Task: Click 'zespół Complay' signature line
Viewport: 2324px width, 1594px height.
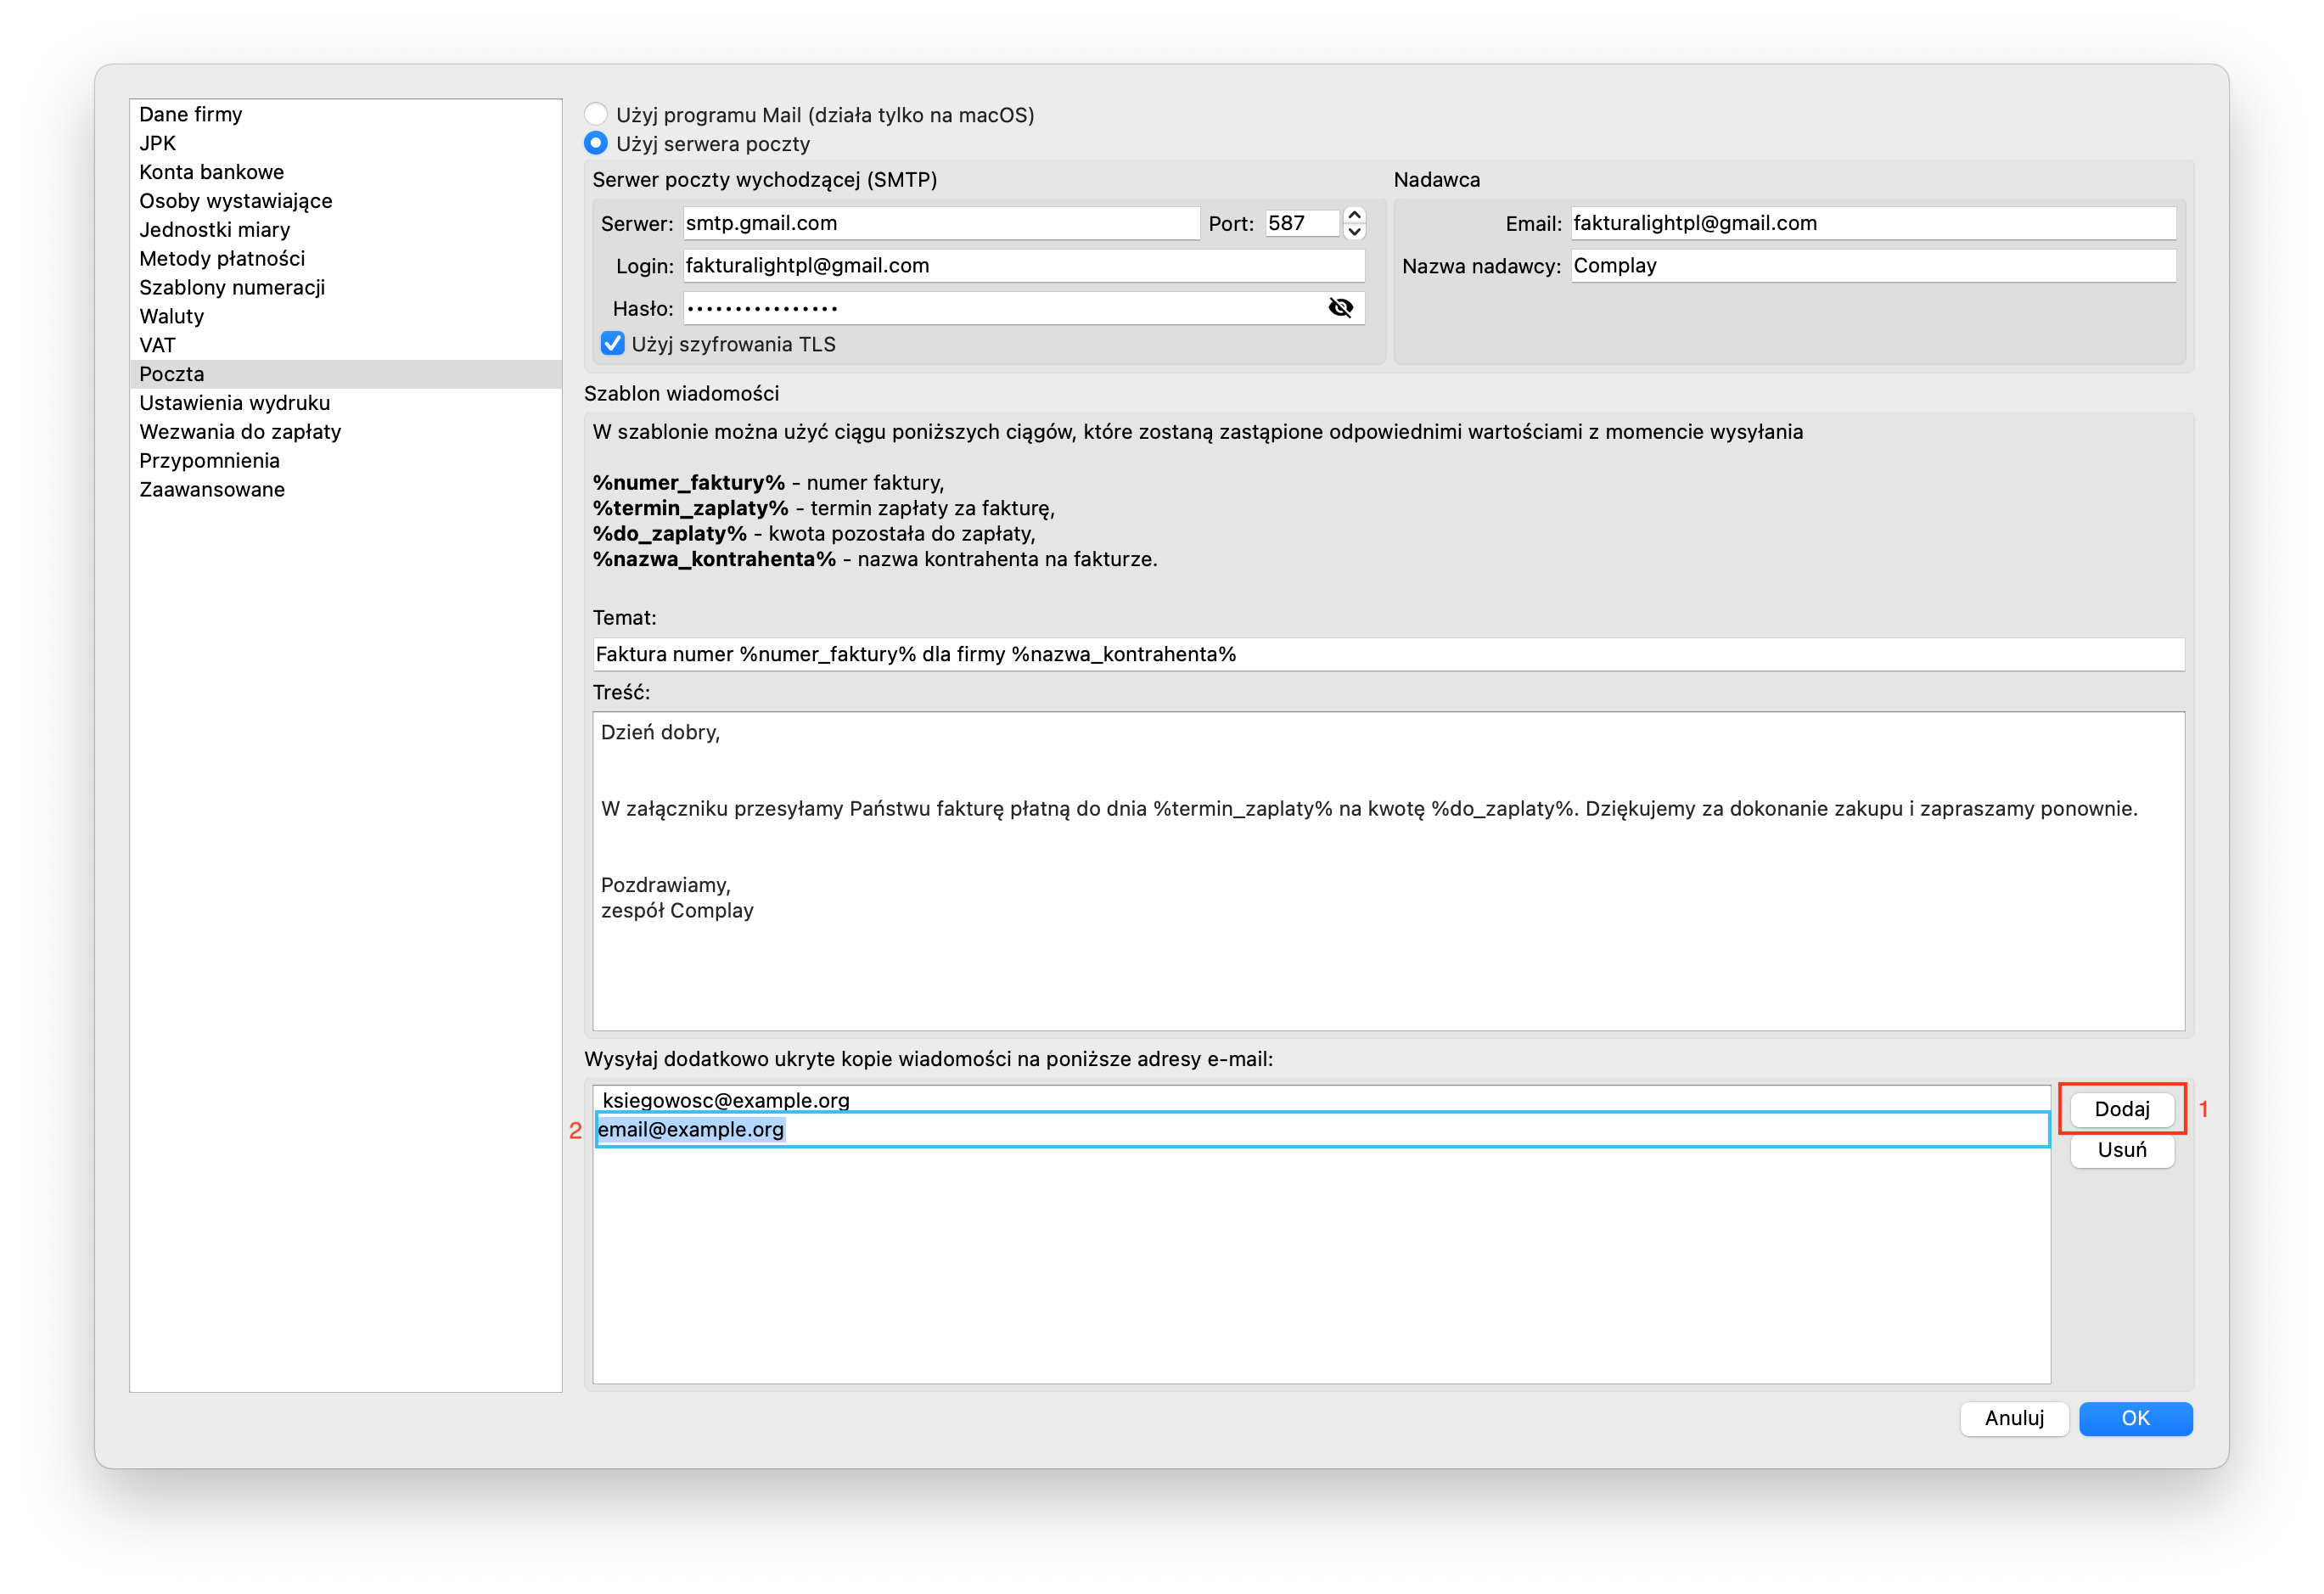Action: (x=677, y=911)
